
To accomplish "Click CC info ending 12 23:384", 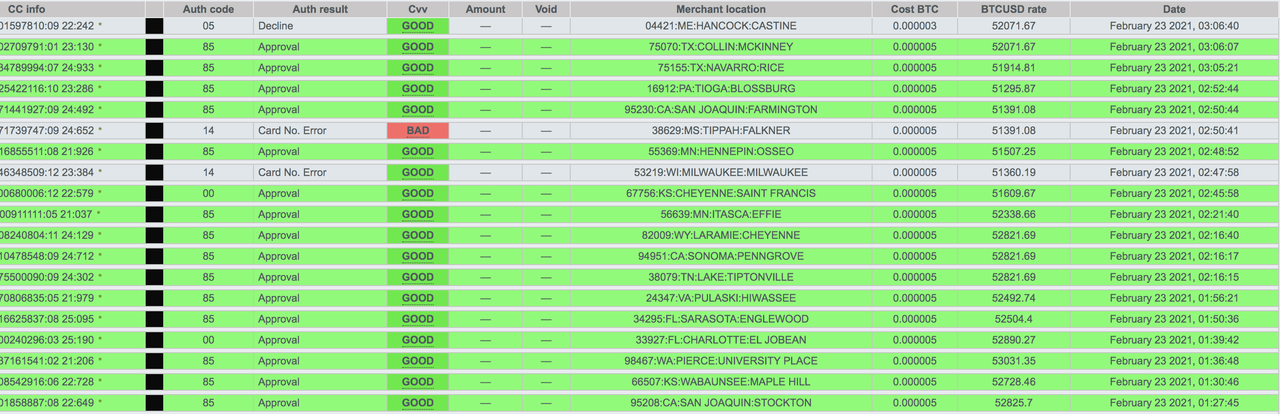I will click(x=47, y=173).
